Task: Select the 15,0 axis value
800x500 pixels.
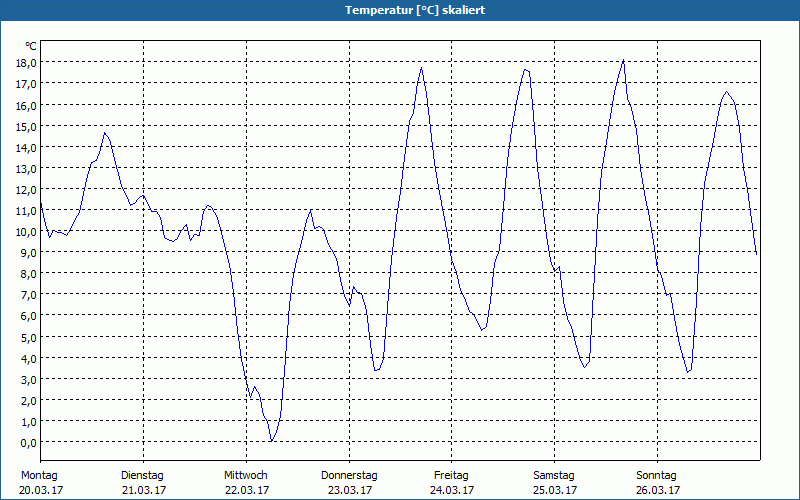Action: [x=28, y=127]
